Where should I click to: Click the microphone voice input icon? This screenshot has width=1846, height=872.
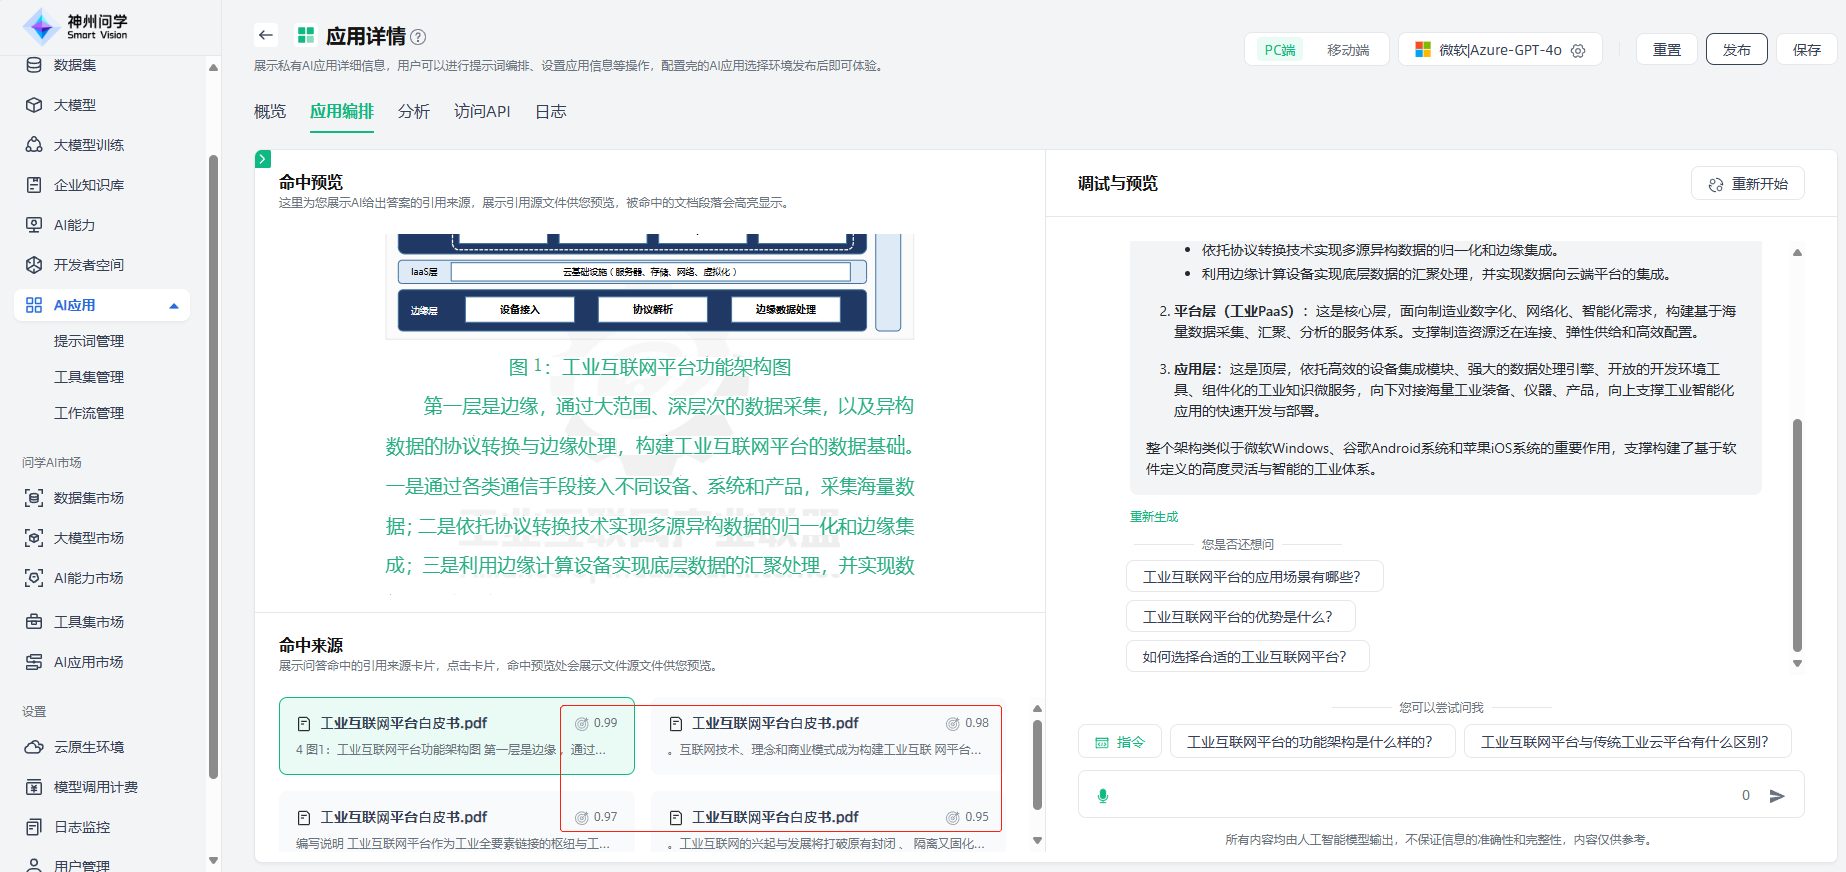click(1102, 796)
